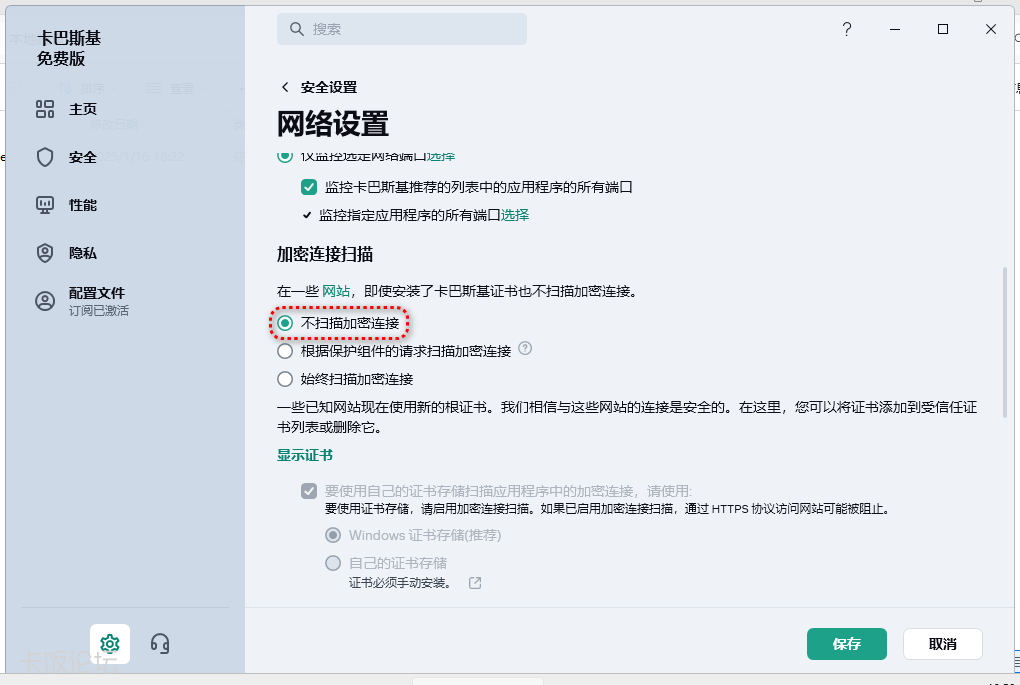
Task: Click the magnifier icon in the search box
Action: point(297,29)
